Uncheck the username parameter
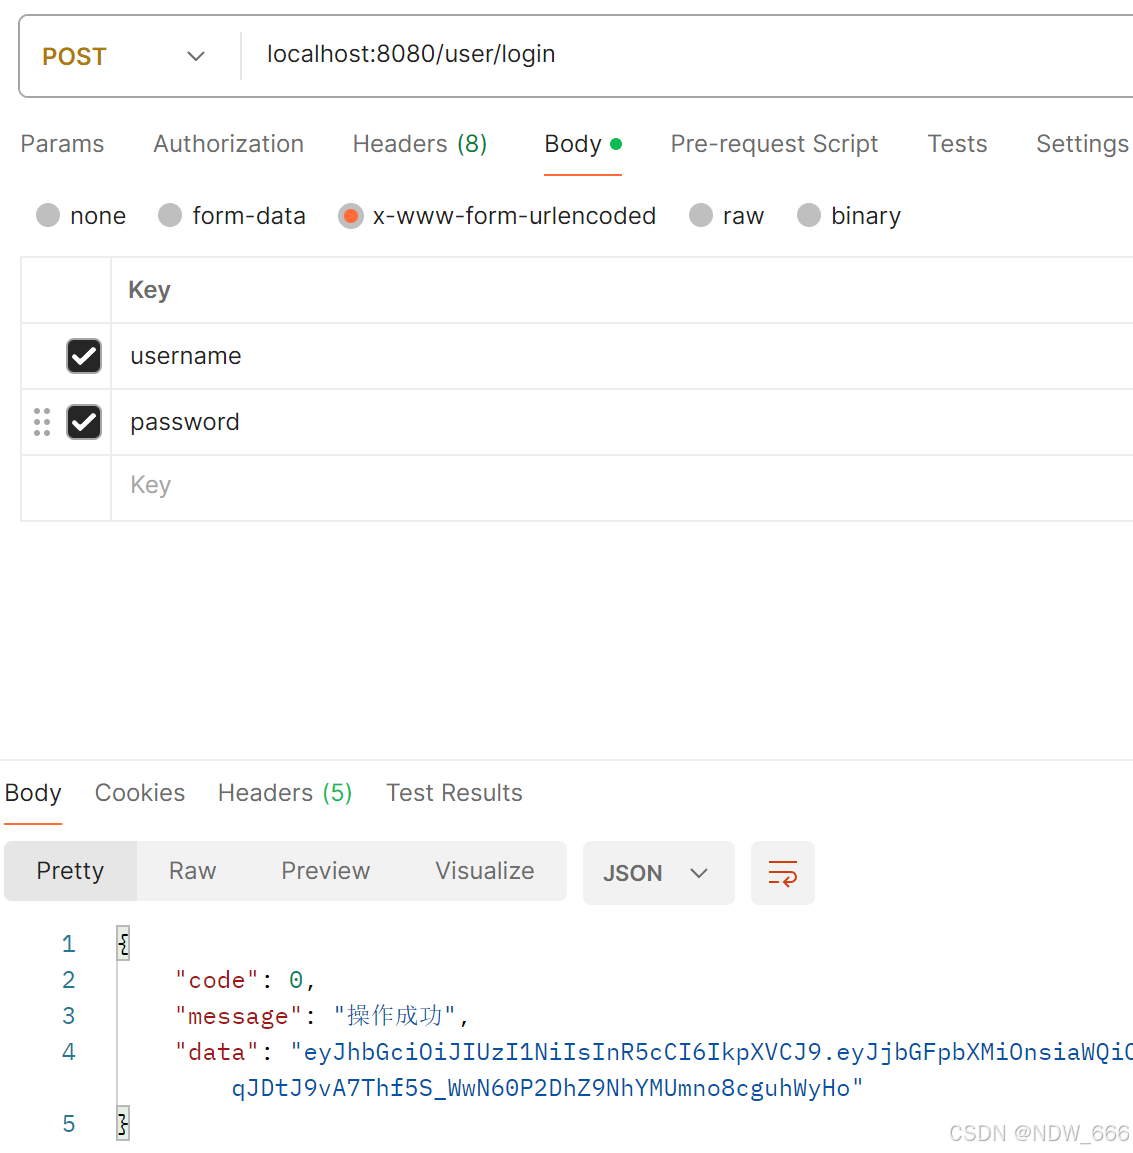This screenshot has height=1153, width=1133. [x=84, y=356]
